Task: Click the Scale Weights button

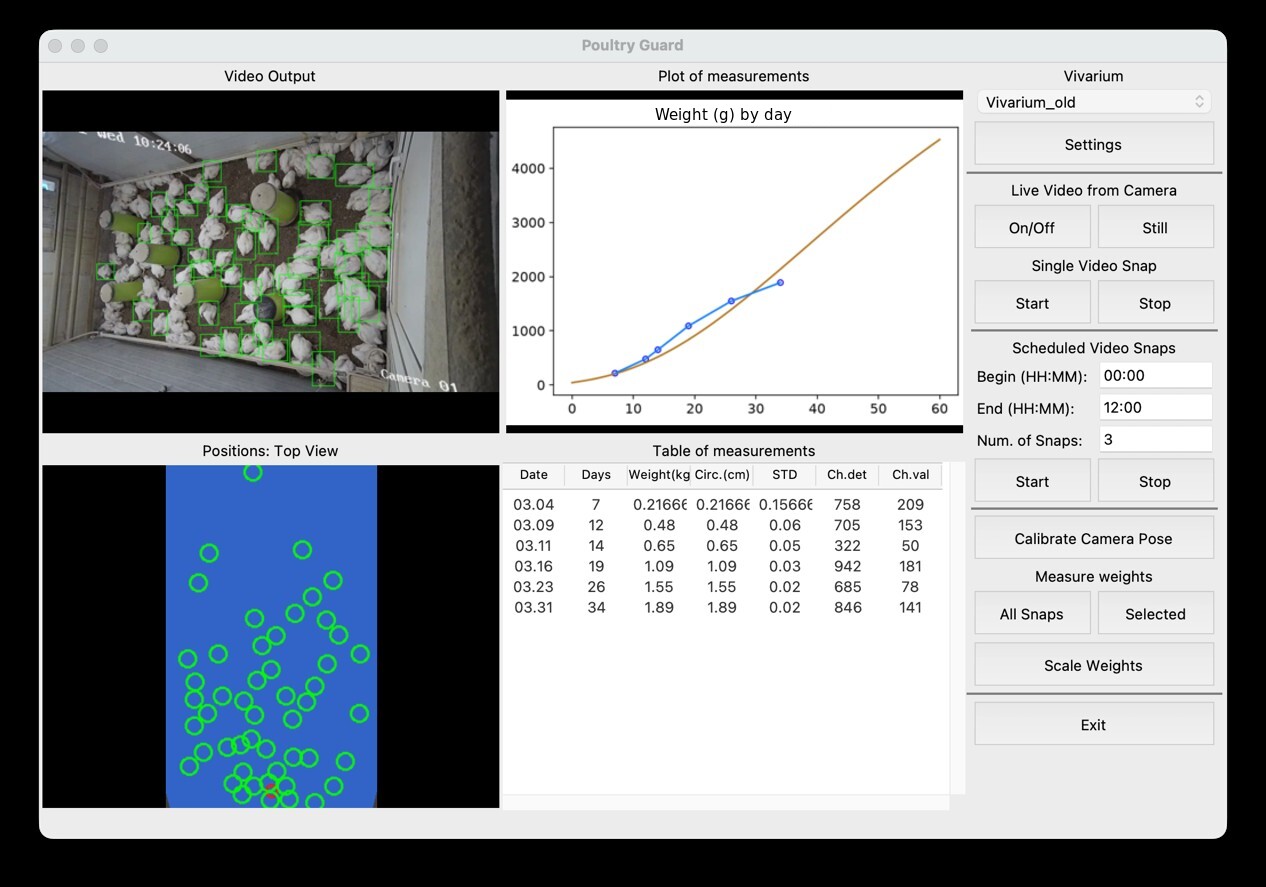Action: coord(1093,665)
